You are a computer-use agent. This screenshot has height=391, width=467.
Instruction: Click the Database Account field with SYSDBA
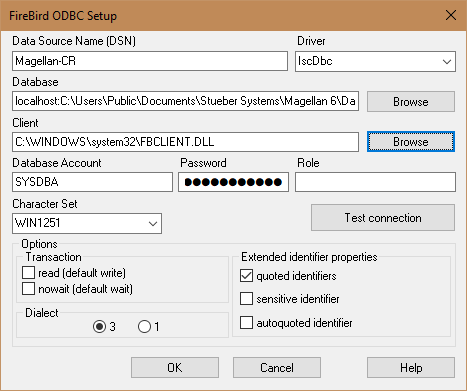(92, 182)
